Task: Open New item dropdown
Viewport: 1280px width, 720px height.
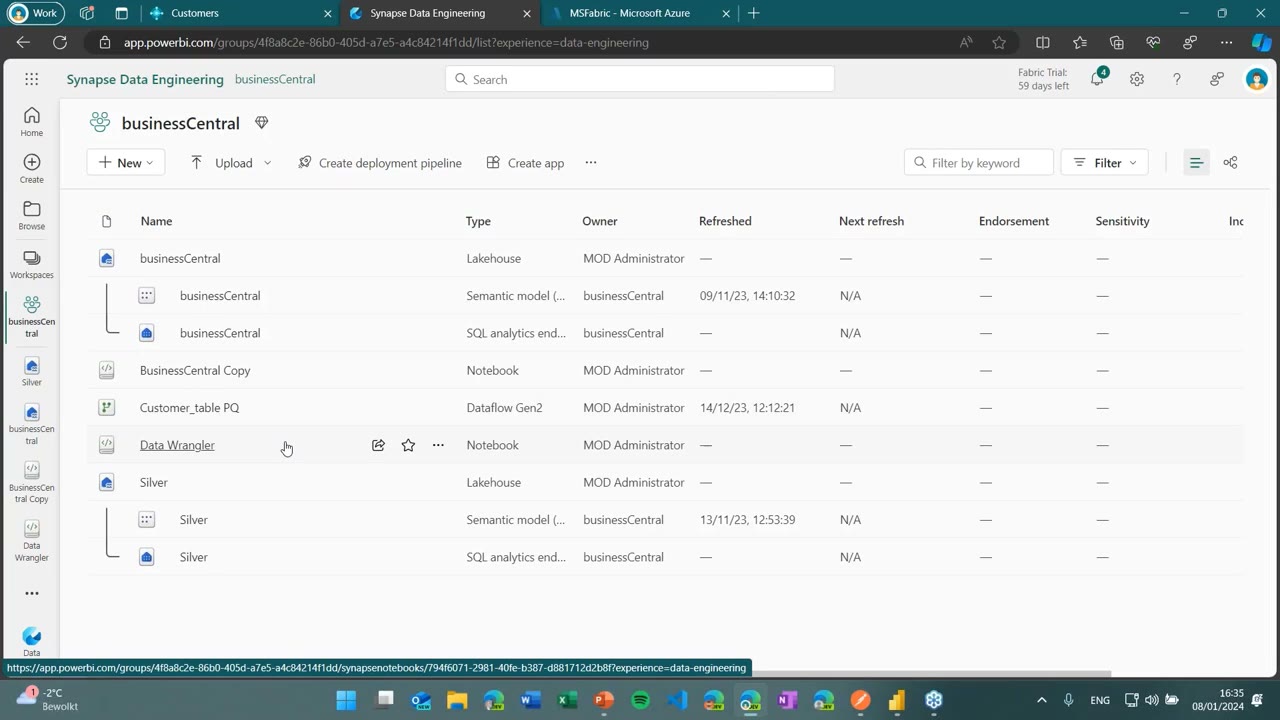Action: click(126, 162)
